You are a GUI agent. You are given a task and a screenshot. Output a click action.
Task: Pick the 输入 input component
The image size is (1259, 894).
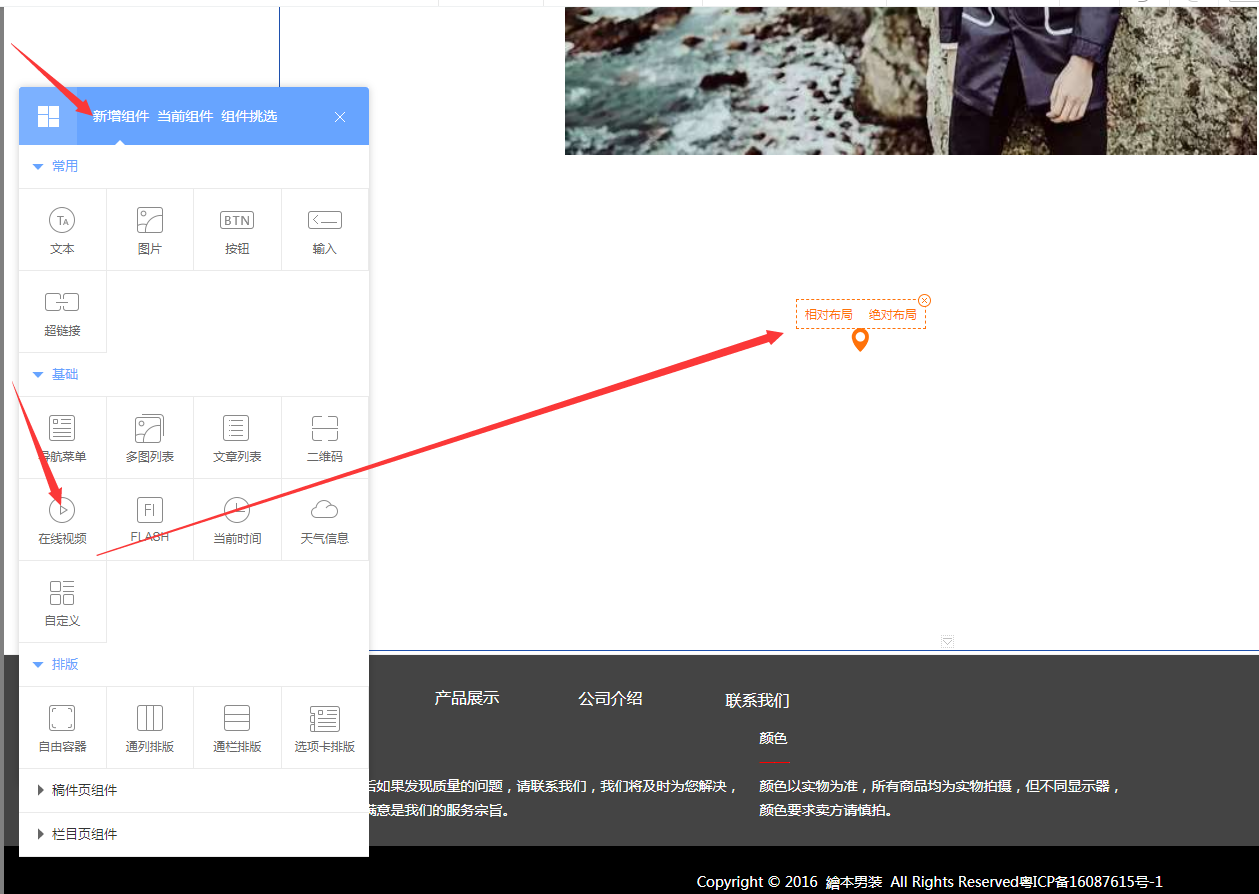point(324,221)
